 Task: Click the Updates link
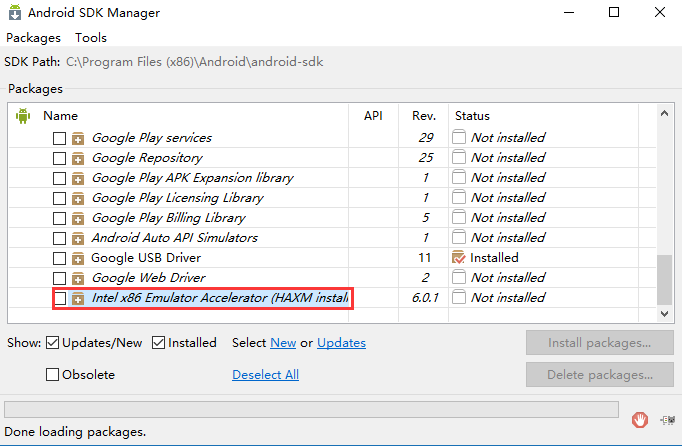tap(341, 343)
